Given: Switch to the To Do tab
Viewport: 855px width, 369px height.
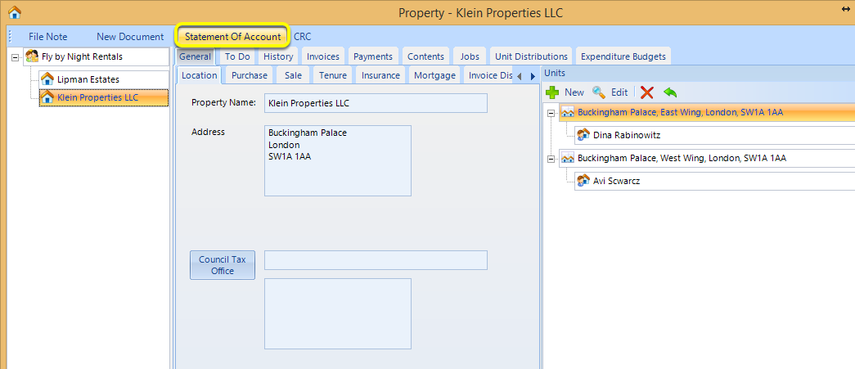Looking at the screenshot, I should tap(237, 56).
